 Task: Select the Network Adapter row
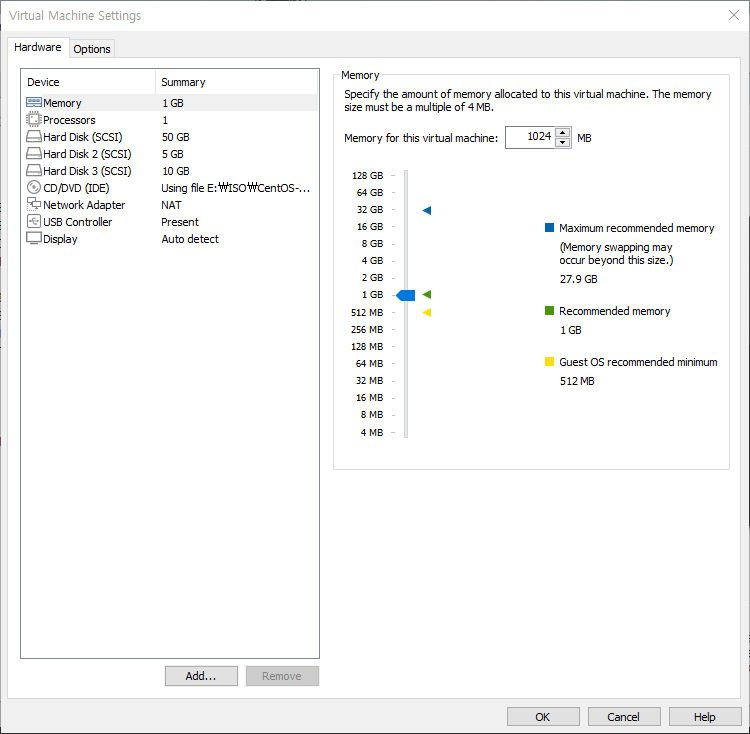[171, 205]
